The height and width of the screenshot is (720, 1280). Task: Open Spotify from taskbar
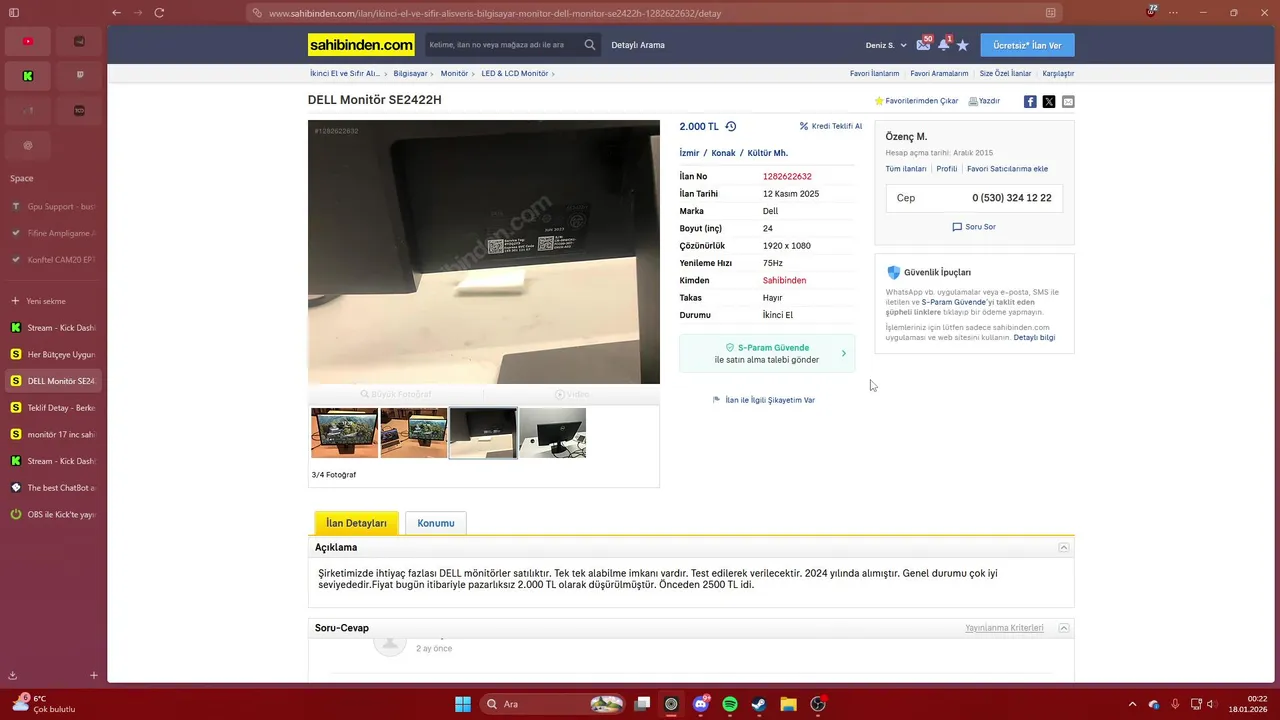[730, 704]
